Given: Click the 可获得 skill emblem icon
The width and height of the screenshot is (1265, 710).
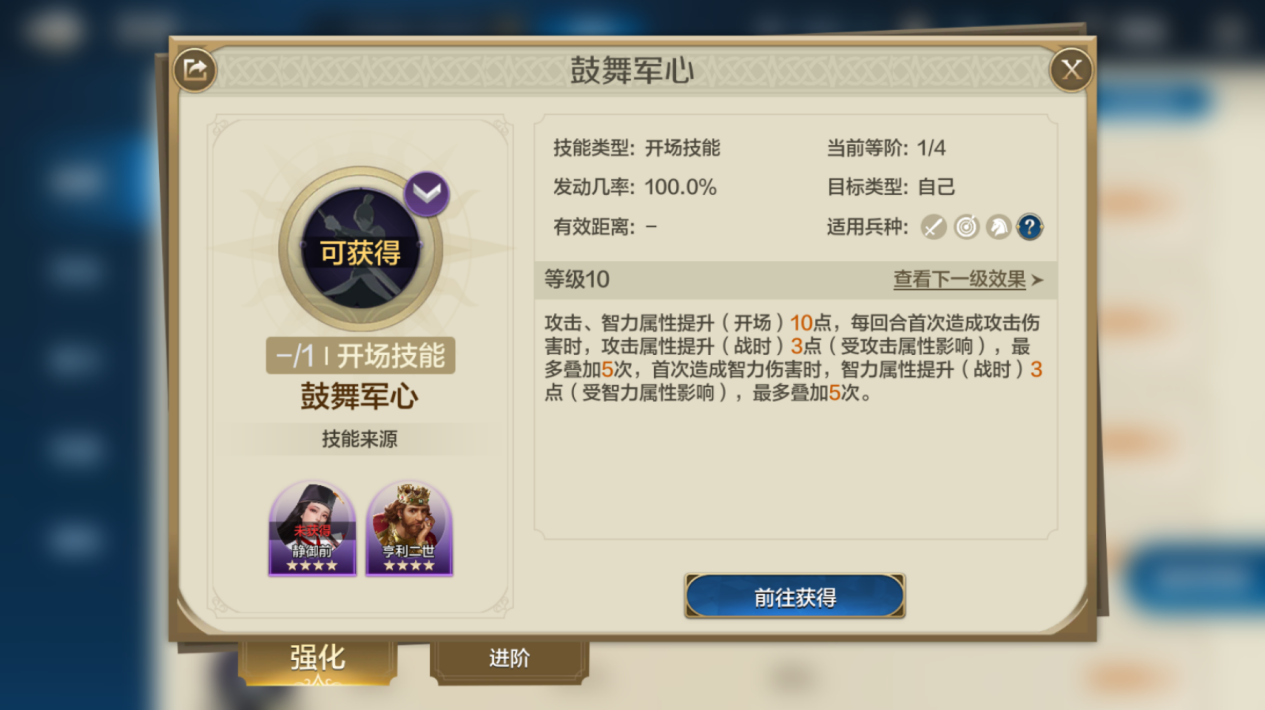Looking at the screenshot, I should tap(361, 250).
